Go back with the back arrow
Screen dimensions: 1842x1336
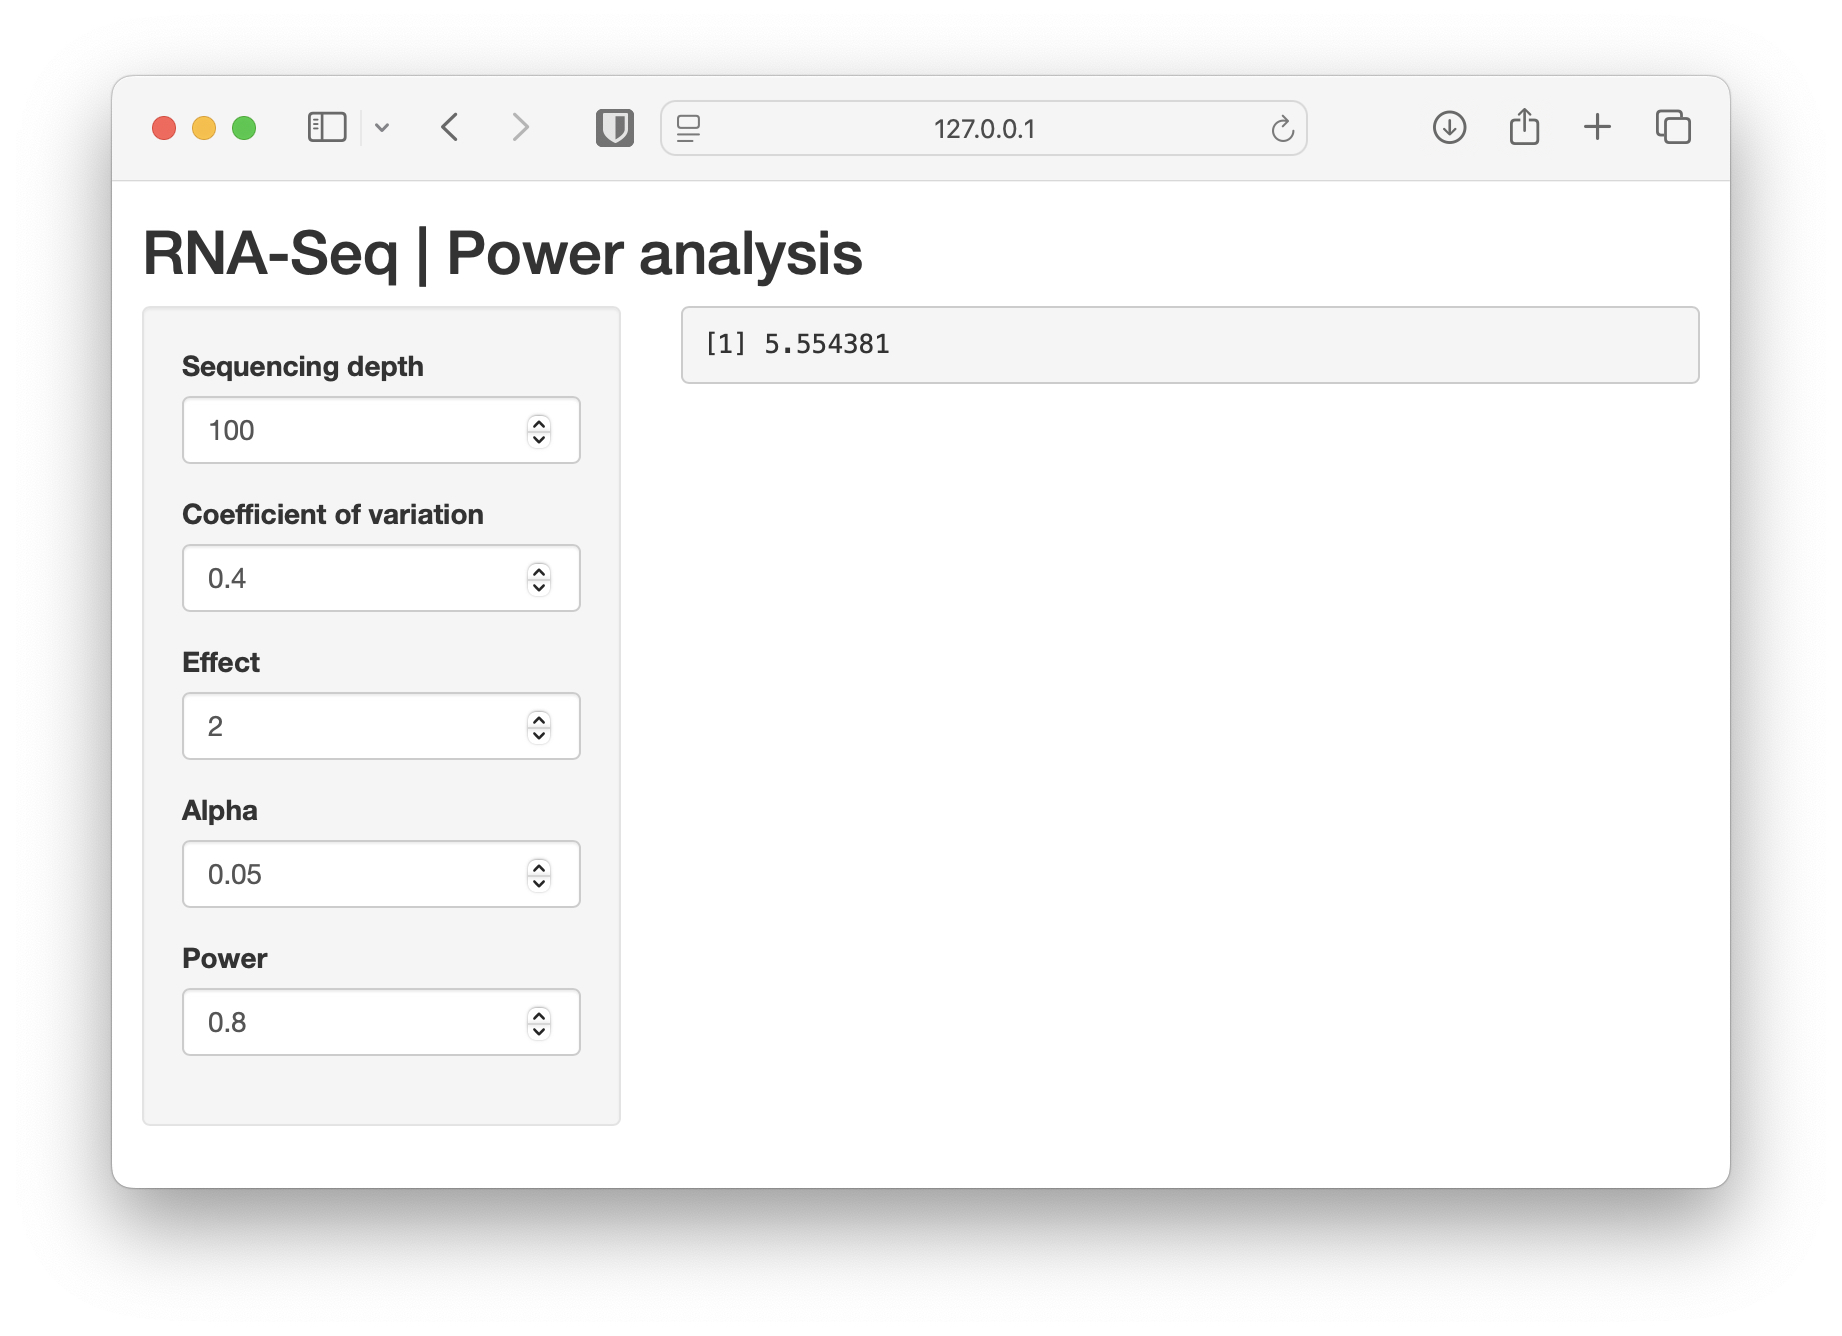(x=450, y=127)
